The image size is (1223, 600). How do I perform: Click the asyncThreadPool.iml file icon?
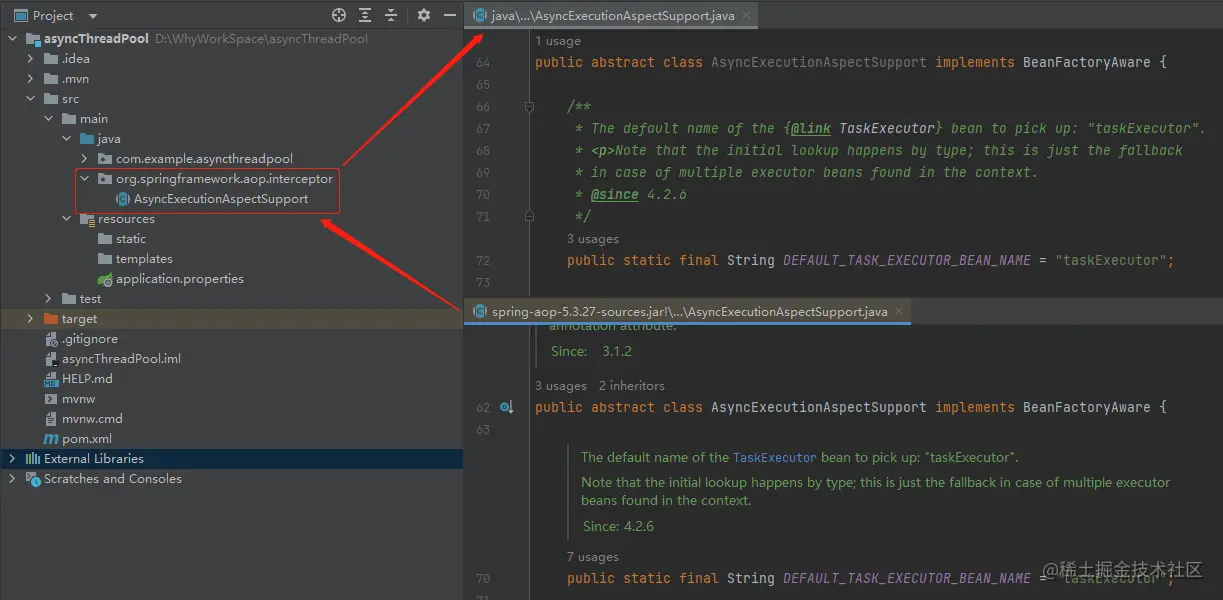pos(51,359)
